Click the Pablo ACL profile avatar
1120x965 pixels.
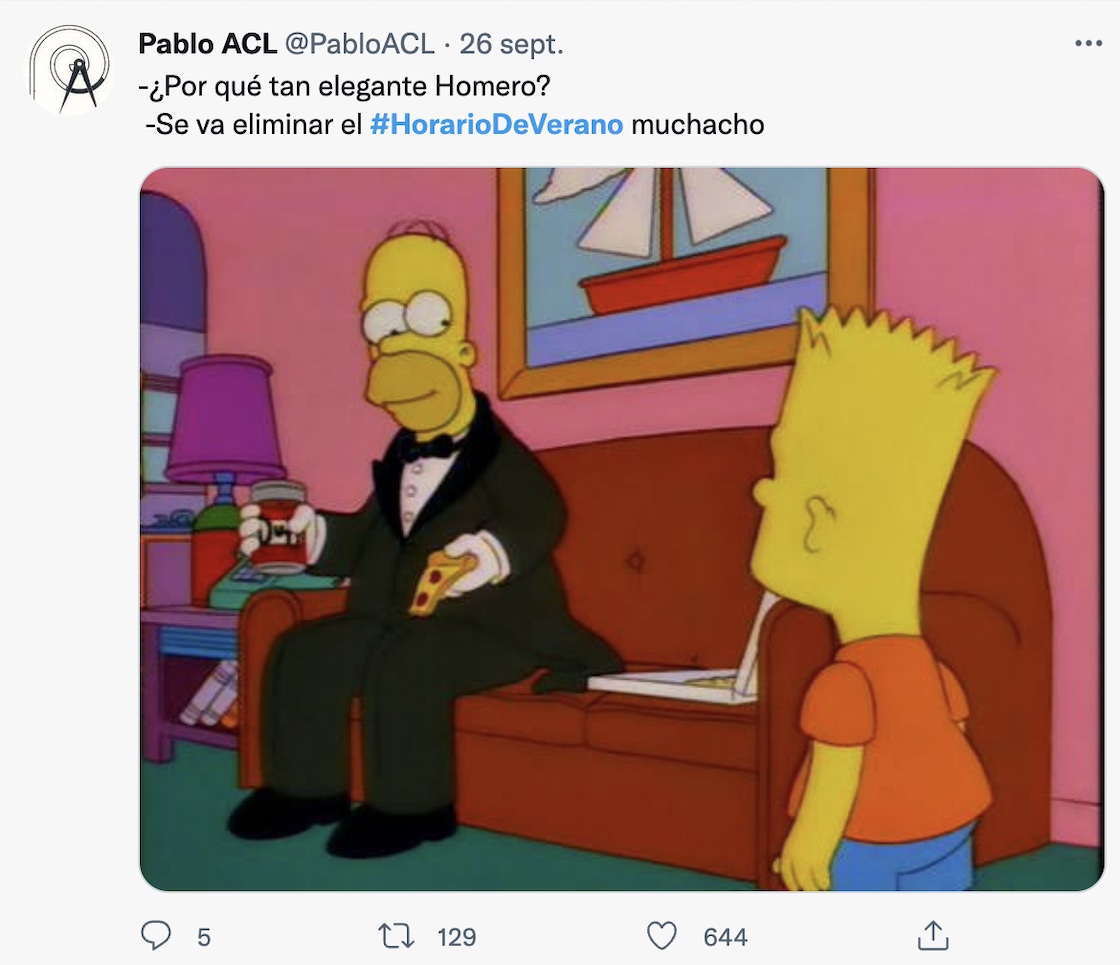(70, 70)
